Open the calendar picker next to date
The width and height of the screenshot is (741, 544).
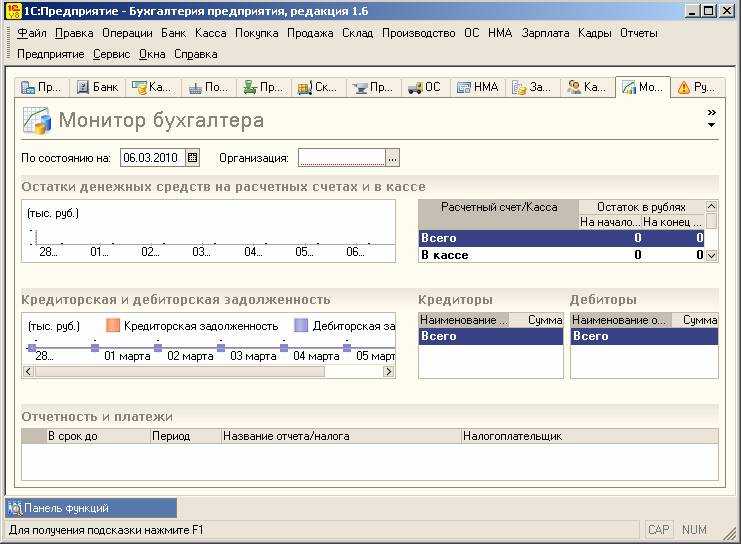[x=192, y=158]
